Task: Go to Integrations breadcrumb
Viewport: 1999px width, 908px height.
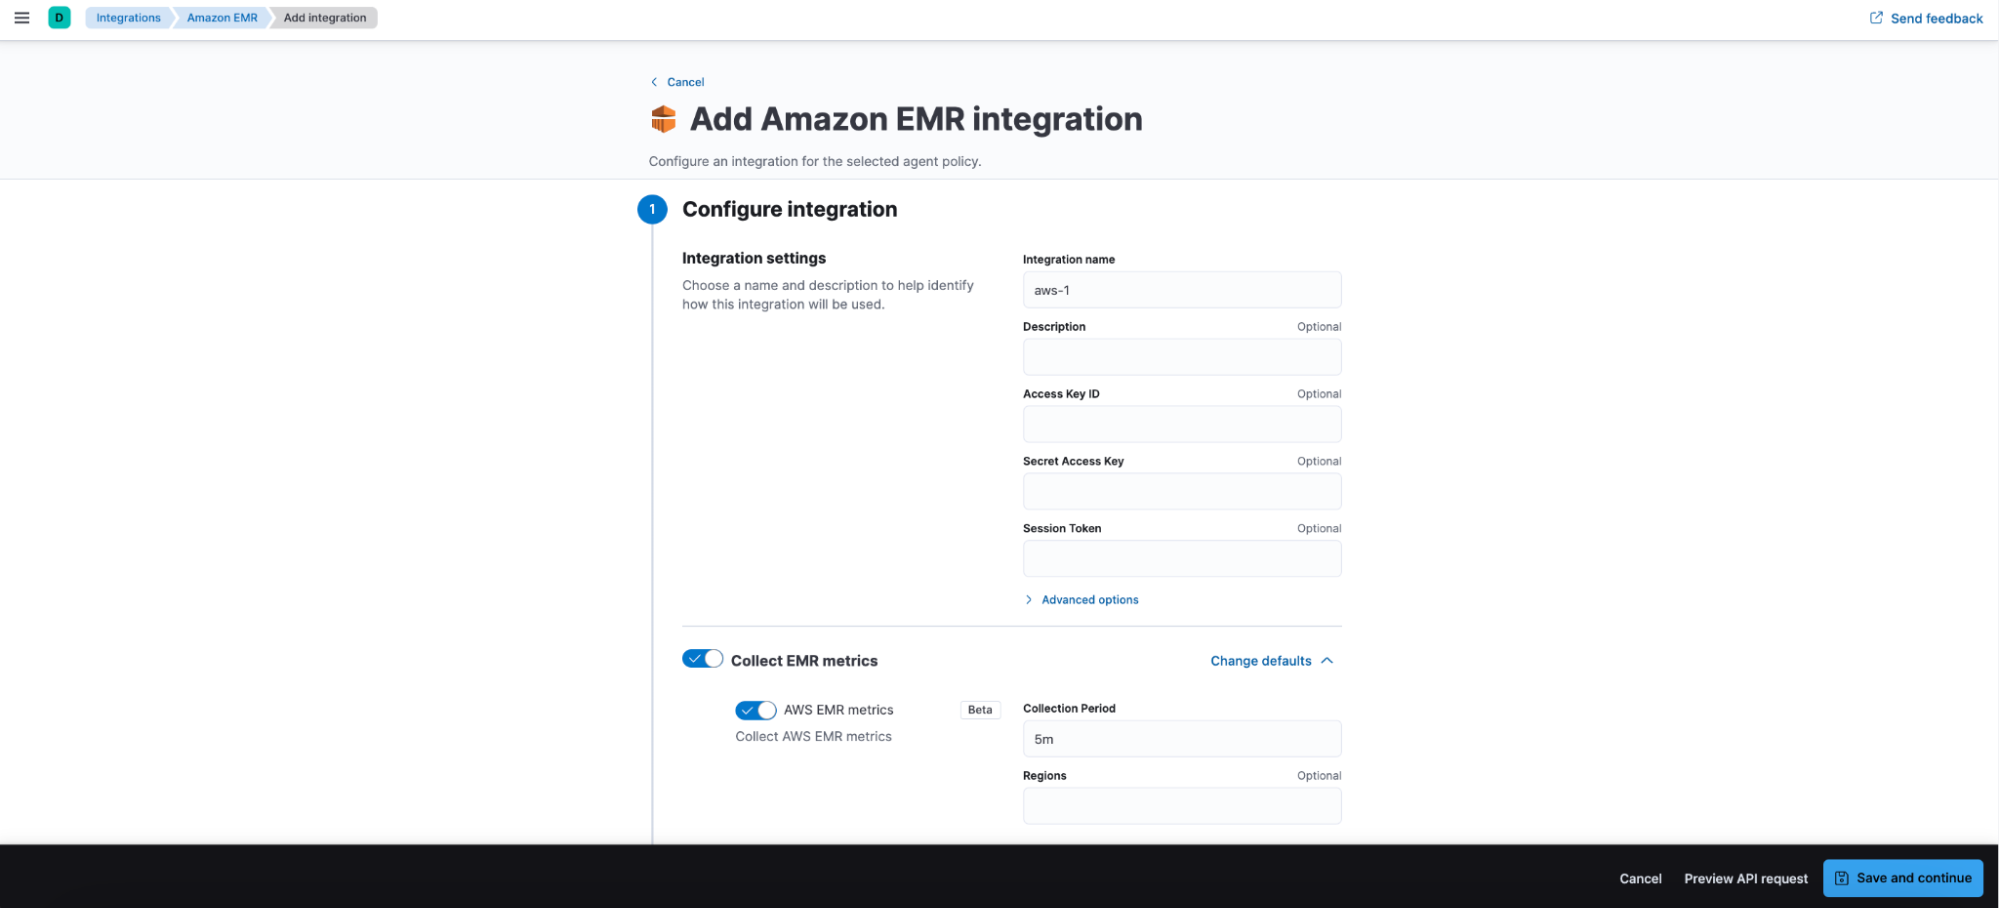Action: click(128, 18)
